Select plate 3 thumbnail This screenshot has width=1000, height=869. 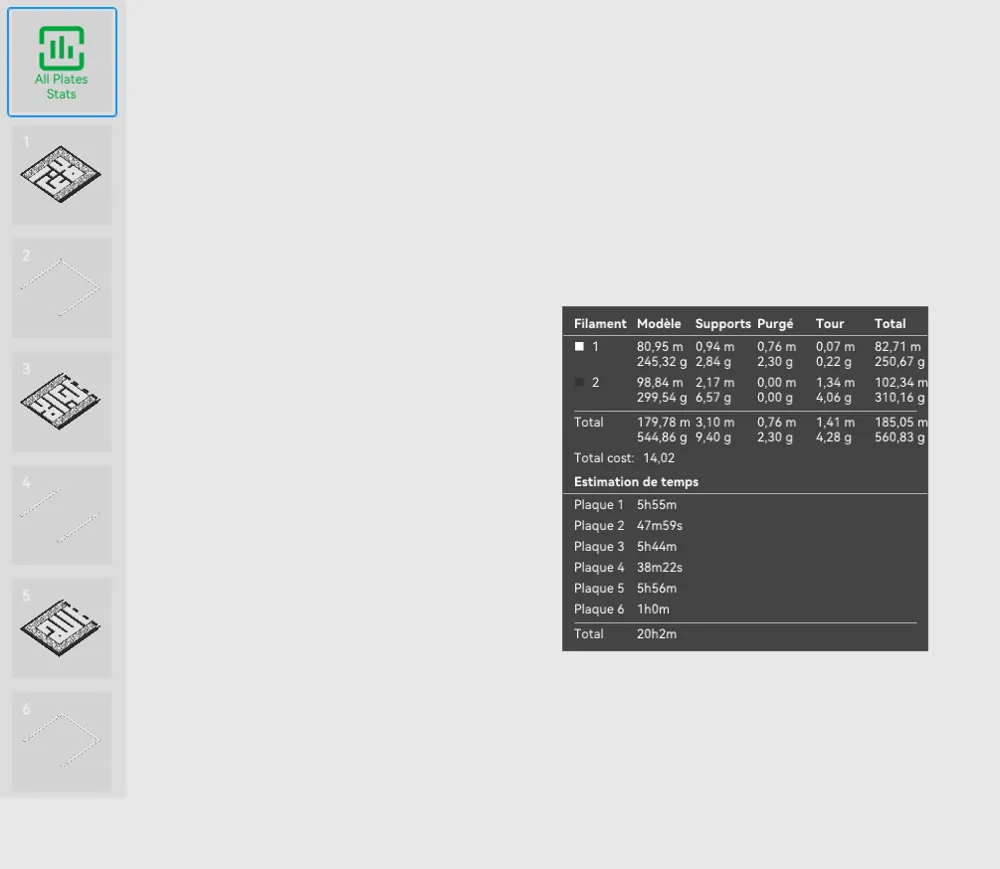tap(62, 402)
